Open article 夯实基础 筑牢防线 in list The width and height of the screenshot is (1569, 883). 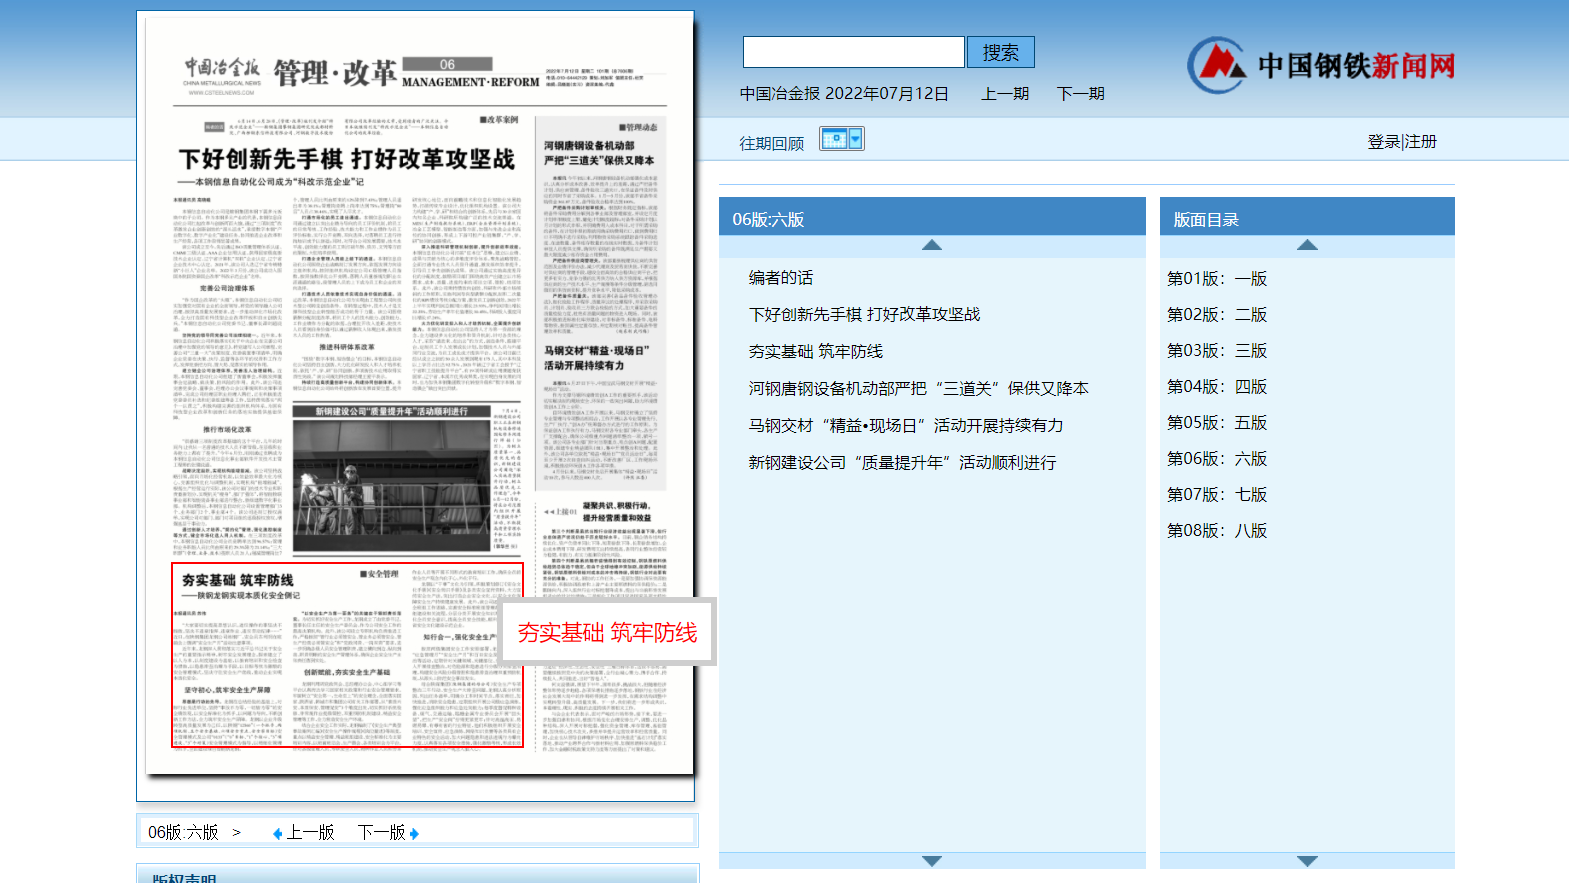pyautogui.click(x=816, y=351)
